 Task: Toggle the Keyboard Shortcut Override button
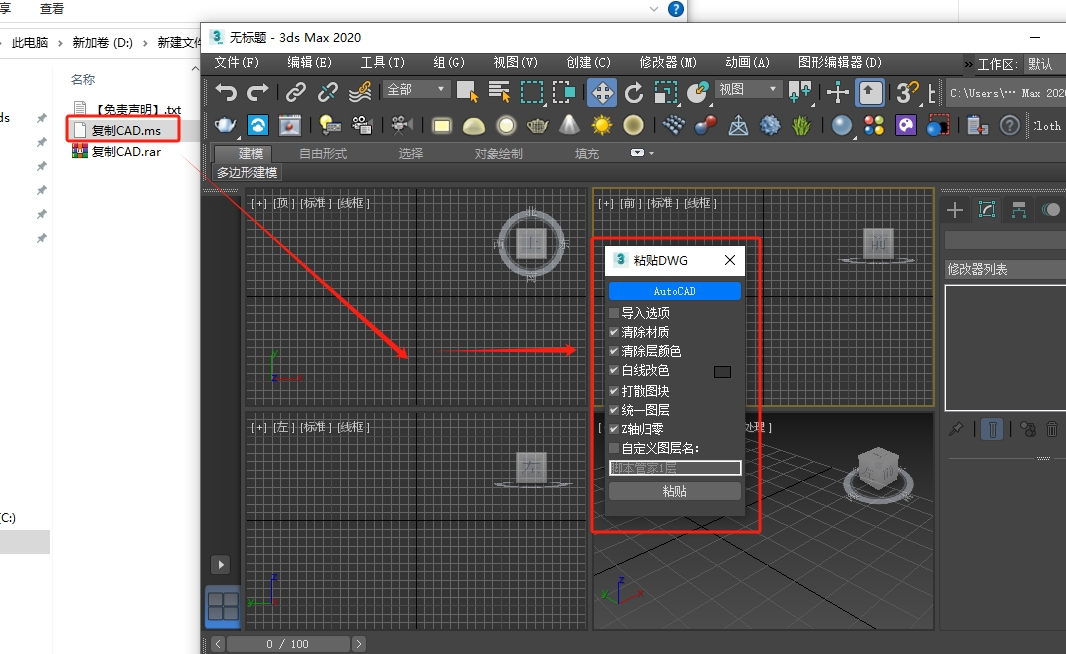click(x=870, y=92)
